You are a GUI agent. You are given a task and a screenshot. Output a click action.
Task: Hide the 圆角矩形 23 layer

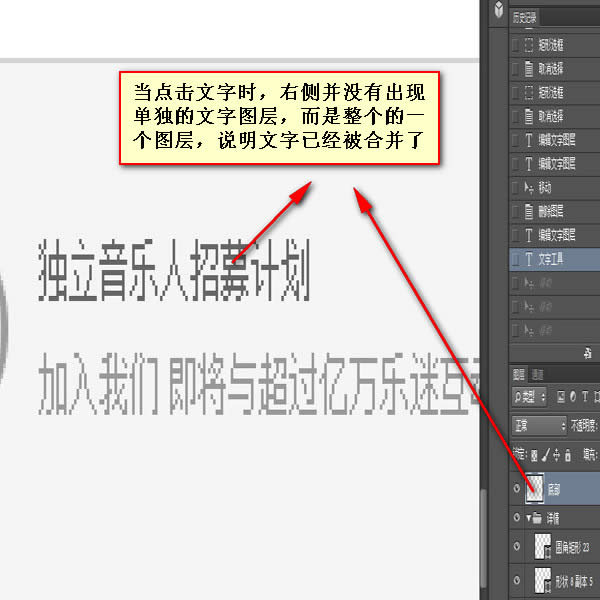(517, 546)
